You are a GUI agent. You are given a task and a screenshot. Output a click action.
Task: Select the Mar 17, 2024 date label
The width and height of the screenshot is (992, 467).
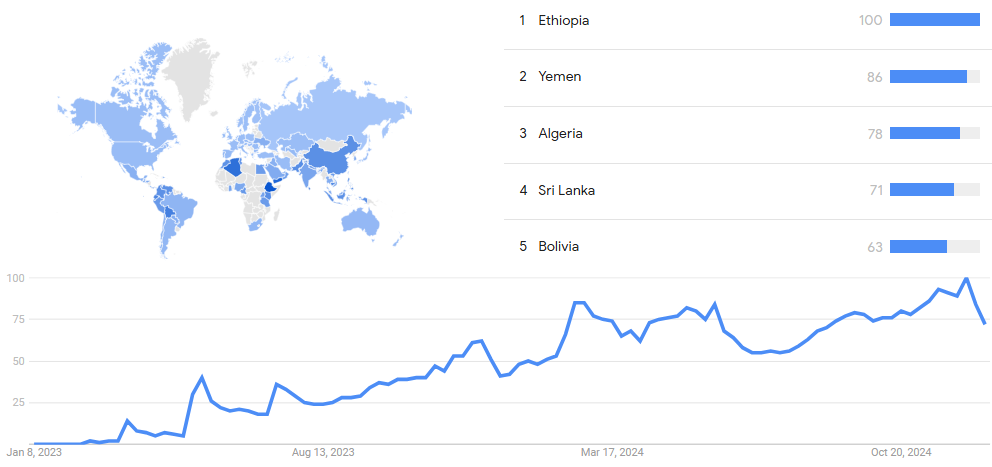coord(611,453)
